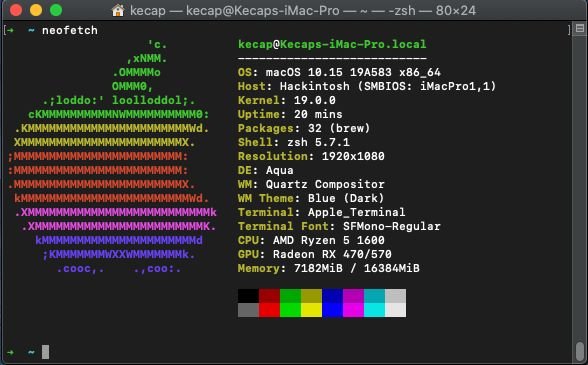Viewport: 588px width, 365px height.
Task: Click the bright green color block
Action: tap(290, 310)
